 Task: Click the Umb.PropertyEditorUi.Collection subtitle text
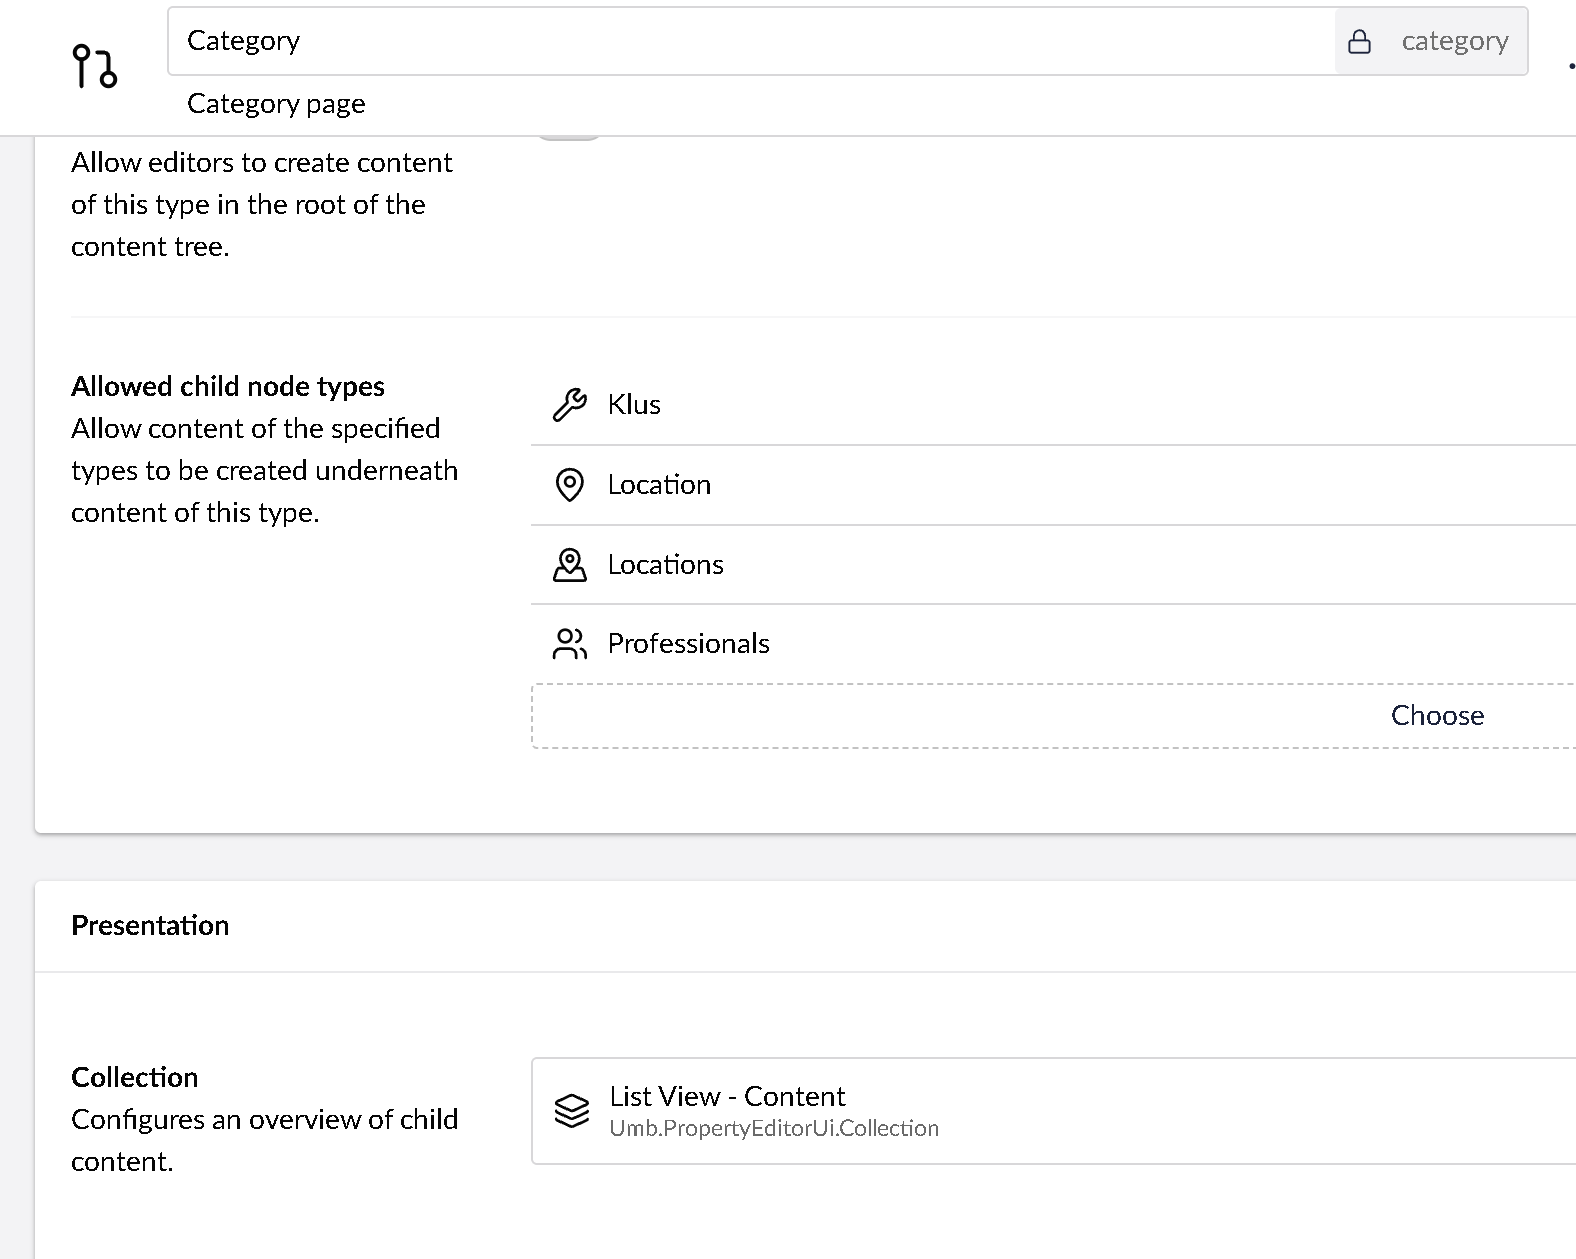774,1128
